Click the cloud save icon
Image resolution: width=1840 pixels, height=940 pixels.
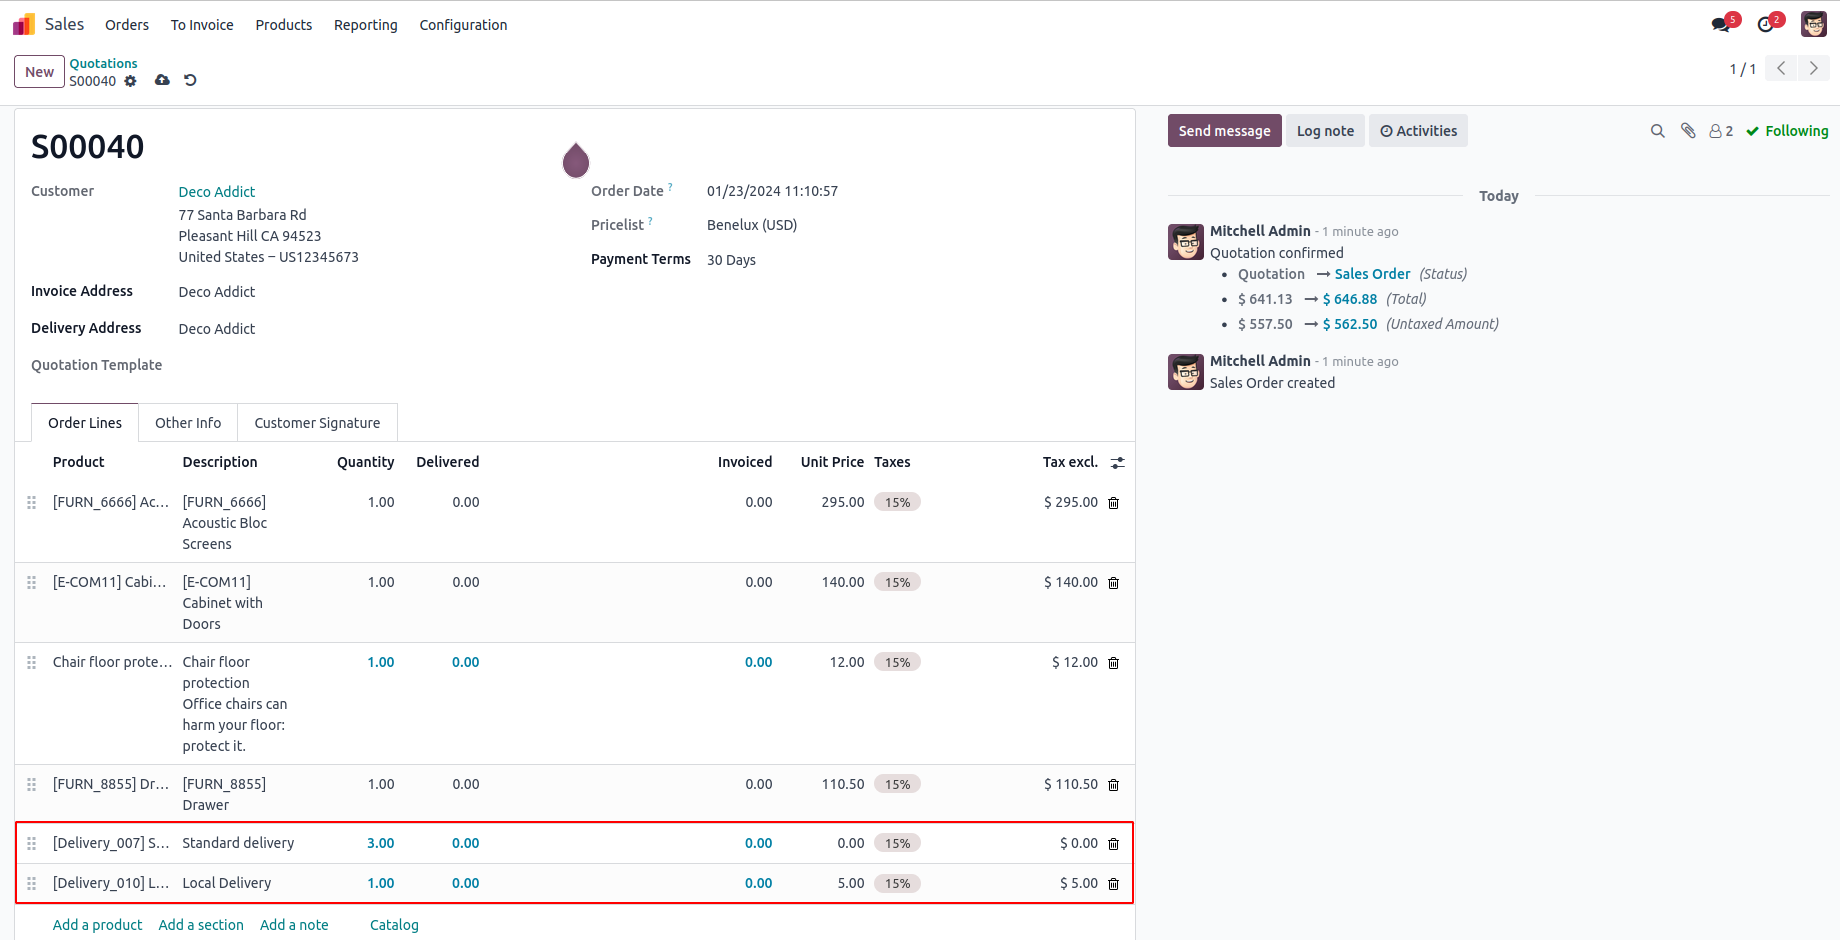coord(162,80)
